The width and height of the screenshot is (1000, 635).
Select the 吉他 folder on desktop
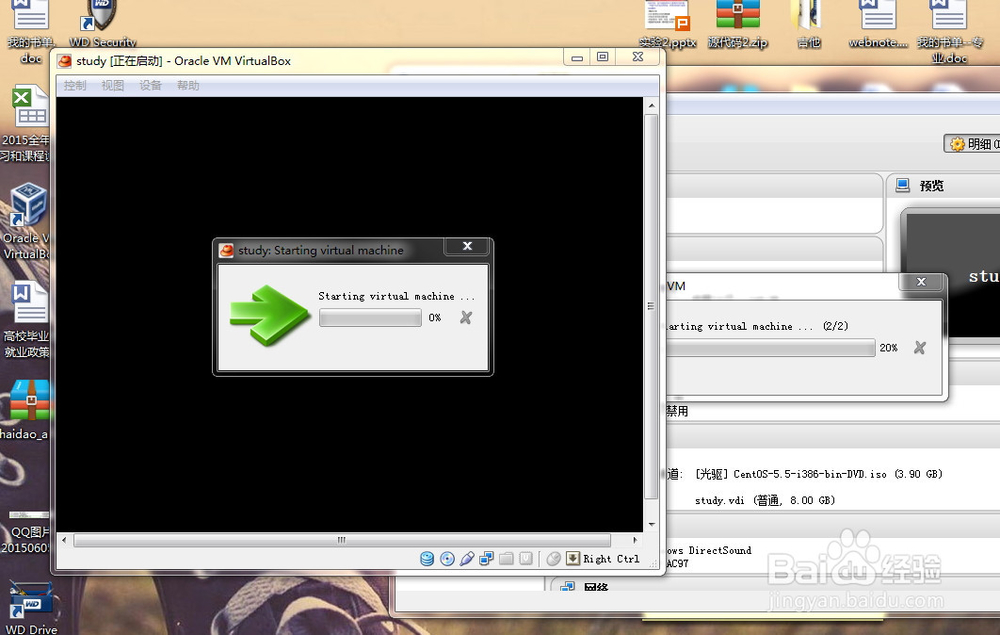808,24
